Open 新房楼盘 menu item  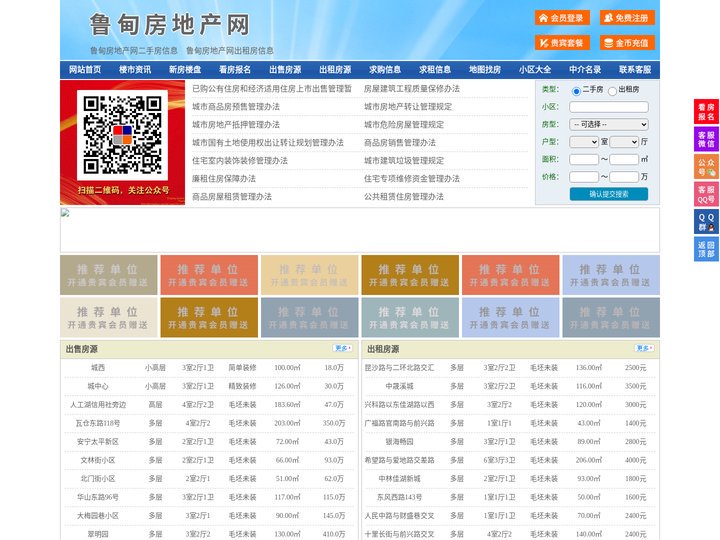pos(185,70)
